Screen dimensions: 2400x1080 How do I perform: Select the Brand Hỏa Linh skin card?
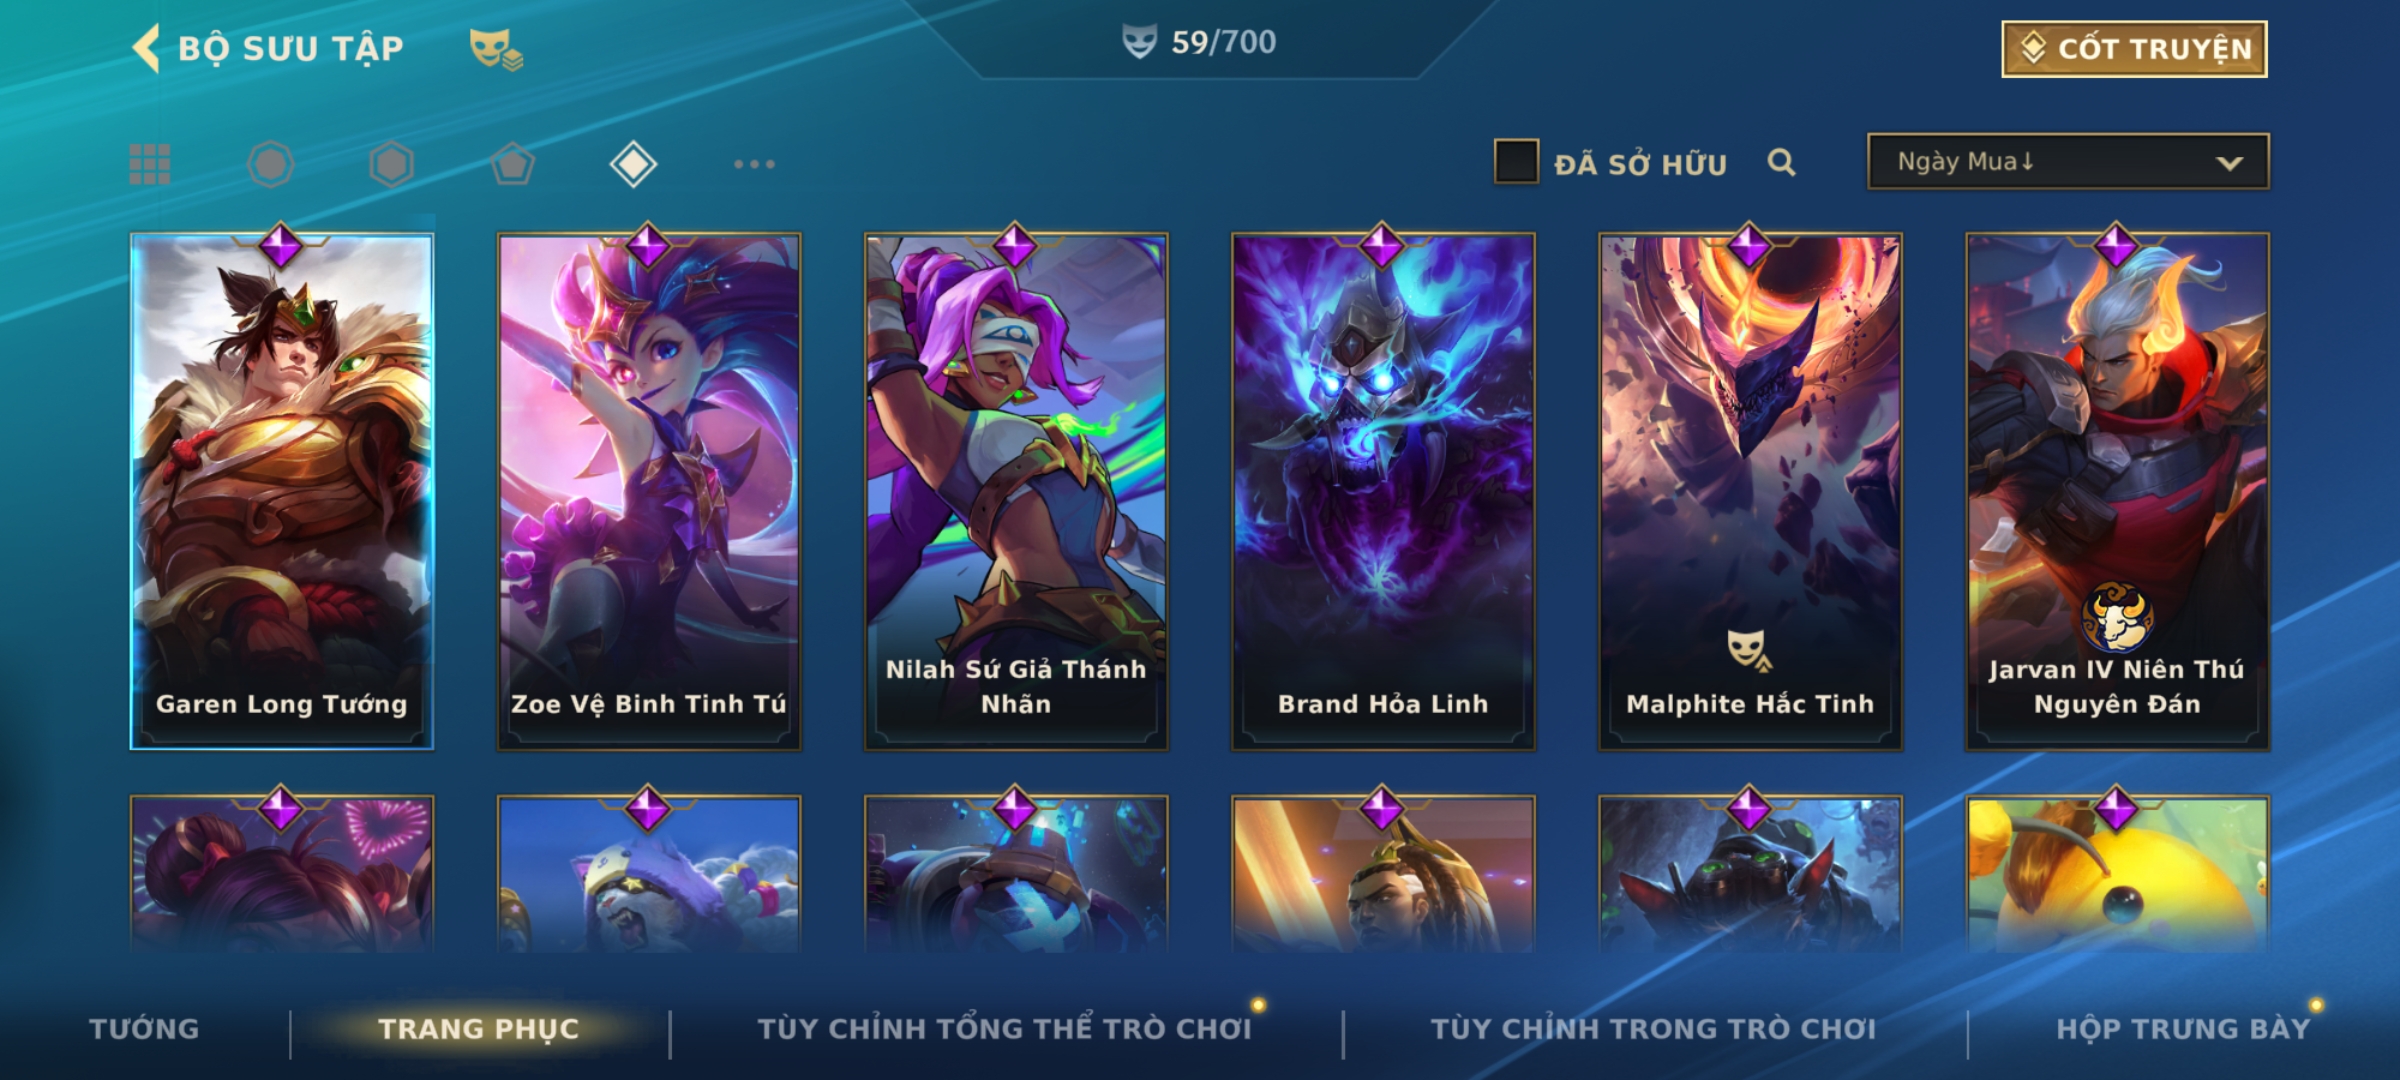[1383, 491]
